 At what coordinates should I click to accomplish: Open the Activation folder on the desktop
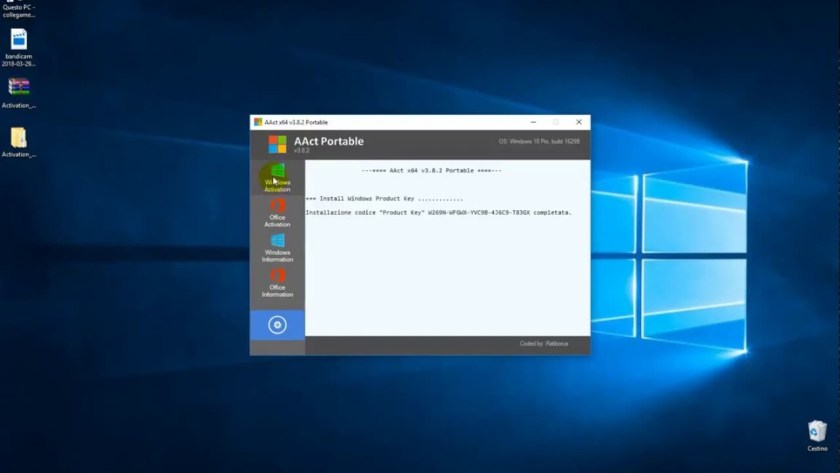[19, 142]
